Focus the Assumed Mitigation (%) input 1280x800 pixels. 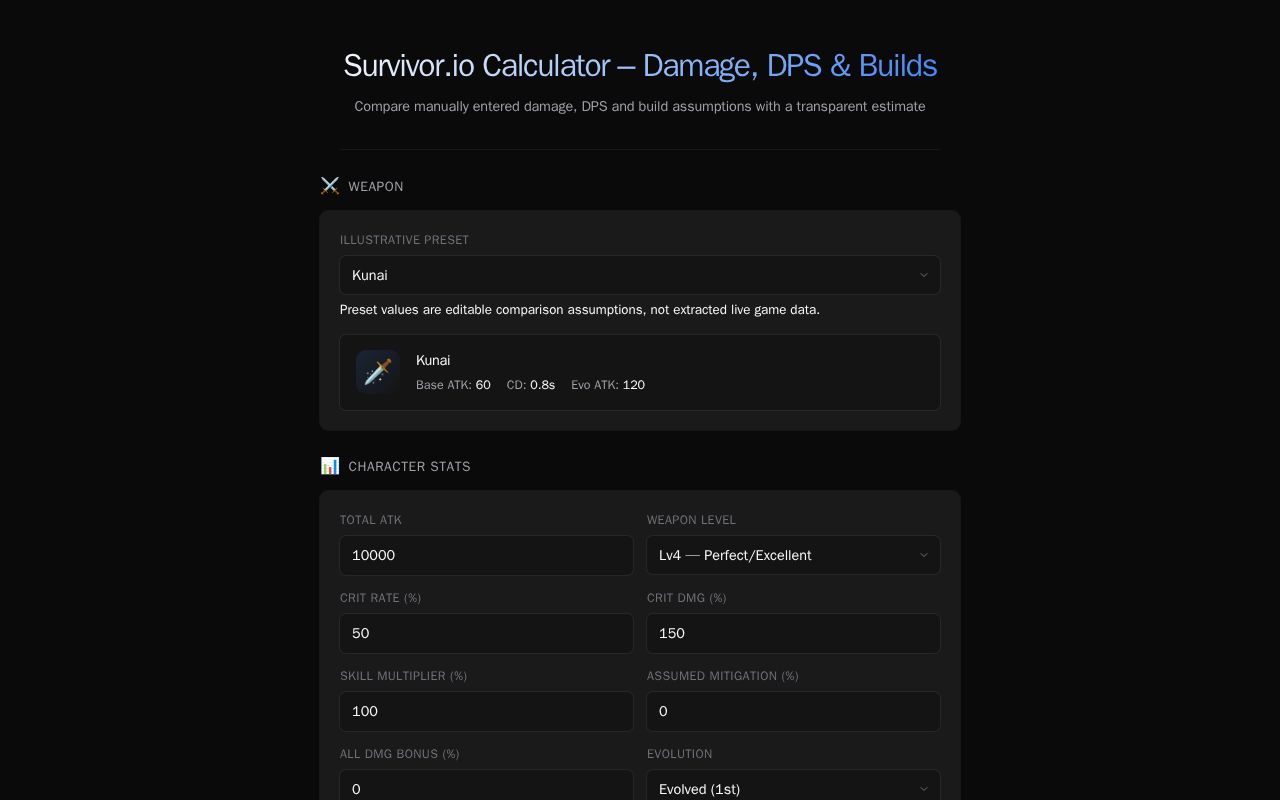click(793, 711)
